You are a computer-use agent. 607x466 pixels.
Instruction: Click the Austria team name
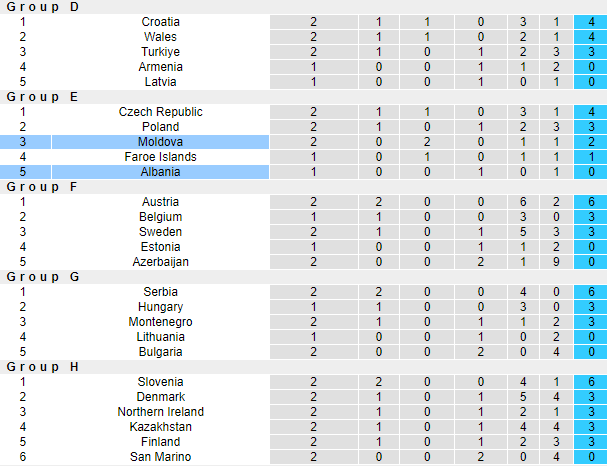click(160, 202)
